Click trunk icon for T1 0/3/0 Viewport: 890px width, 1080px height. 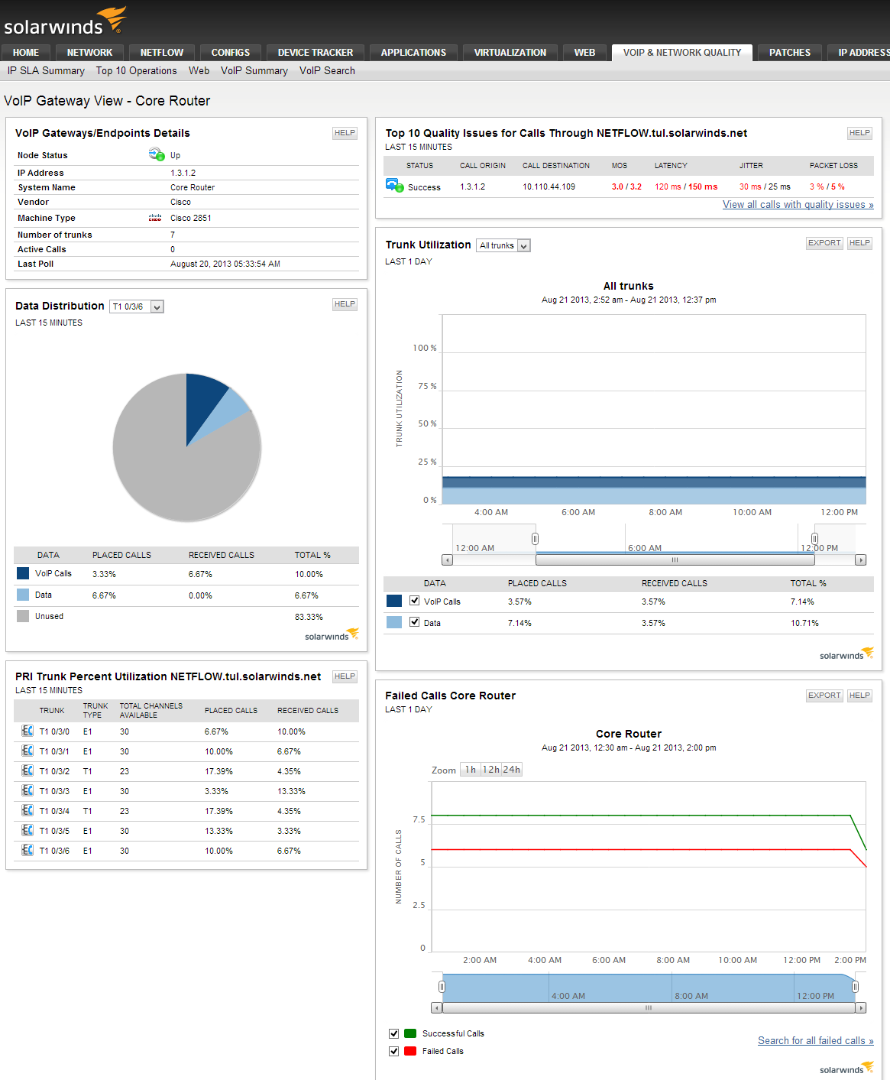(x=27, y=731)
